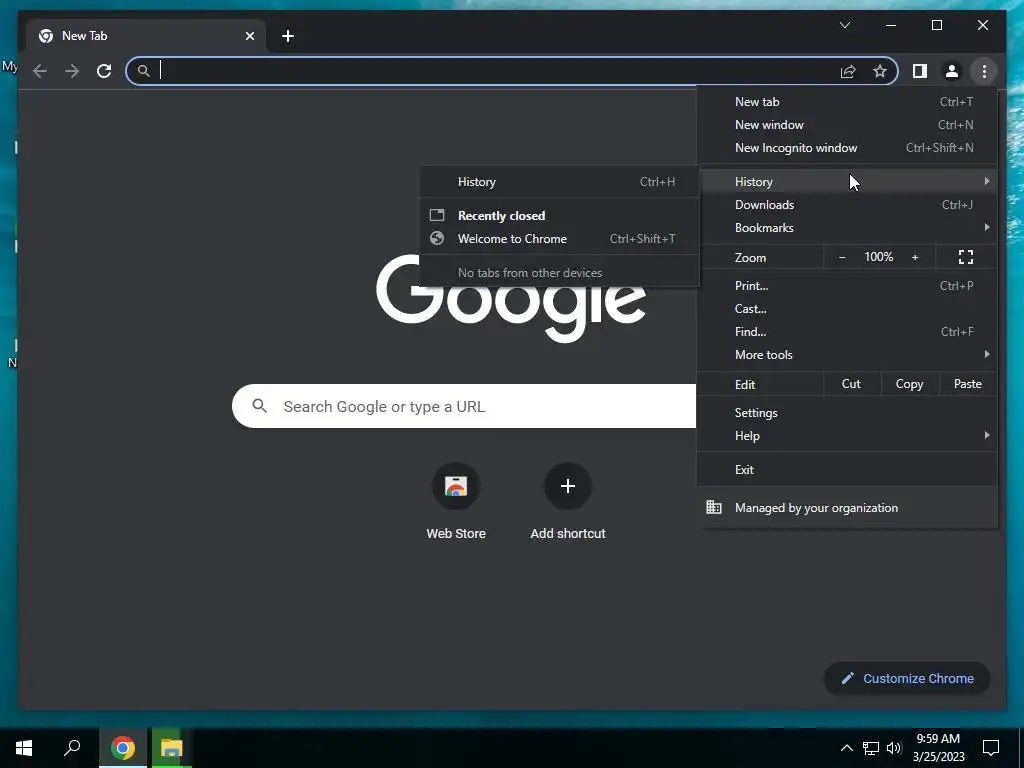This screenshot has height=768, width=1024.
Task: Open taskbar search magnifier
Action: [x=72, y=748]
